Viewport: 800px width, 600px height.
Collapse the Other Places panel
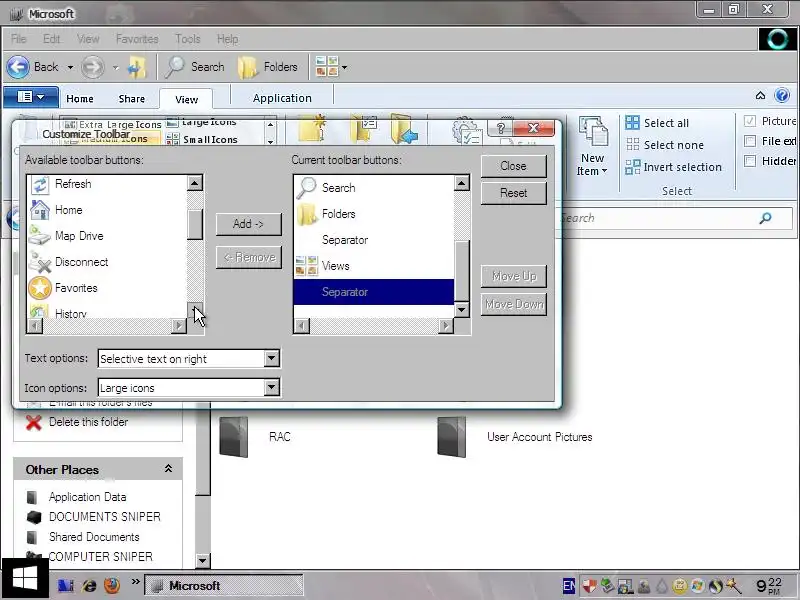click(168, 468)
